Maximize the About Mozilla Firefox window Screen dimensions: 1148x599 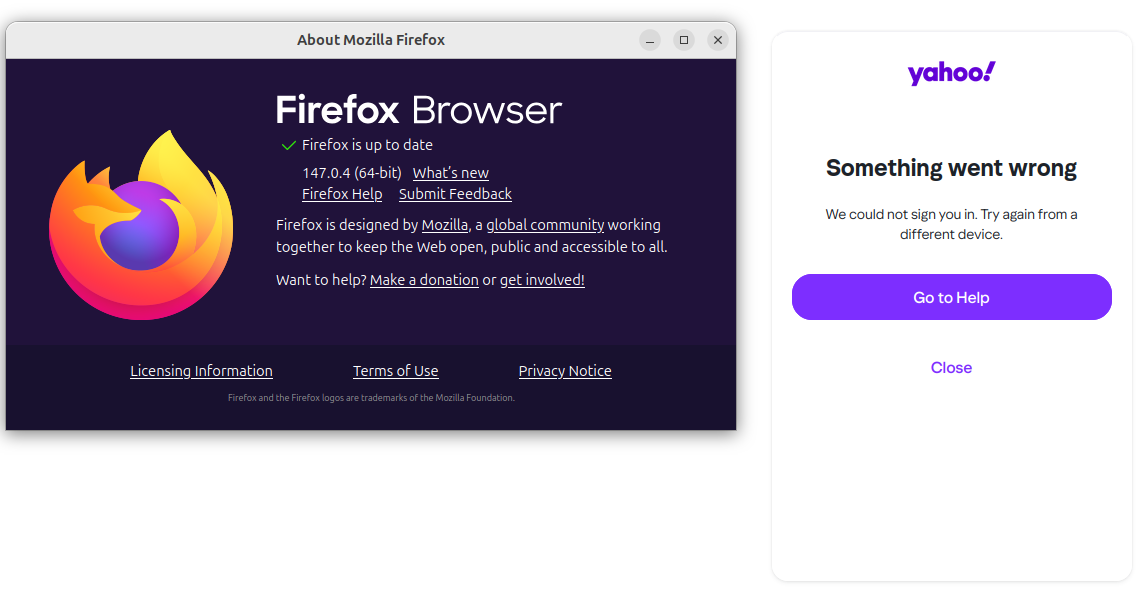[x=684, y=40]
